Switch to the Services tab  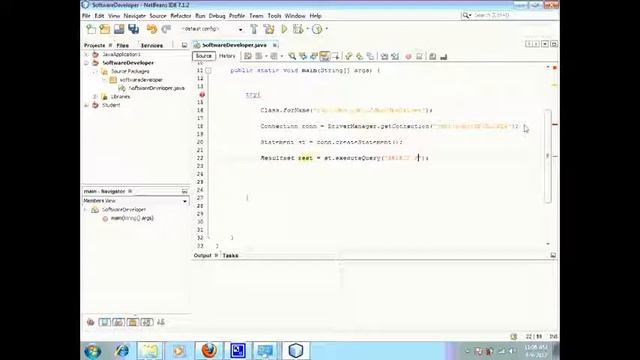pos(151,45)
